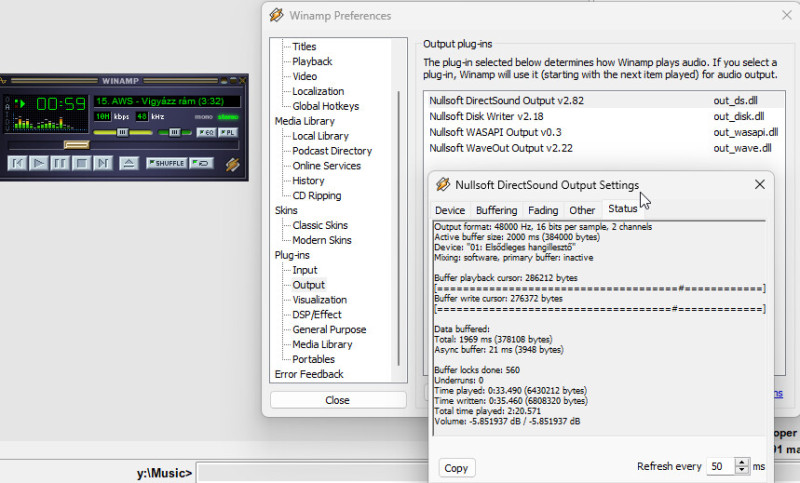Toggle Repeat mode in Winamp player
800x483 pixels.
202,163
